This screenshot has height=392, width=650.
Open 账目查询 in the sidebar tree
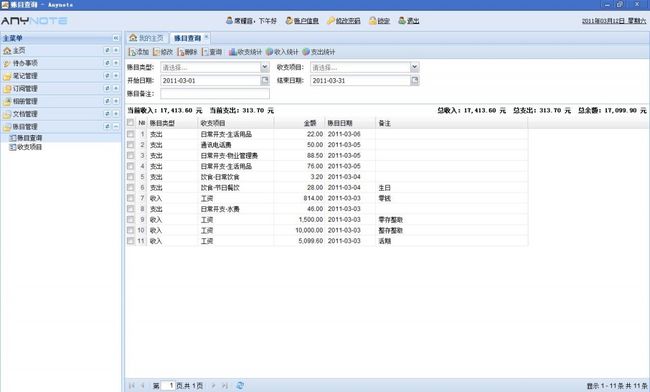(29, 138)
